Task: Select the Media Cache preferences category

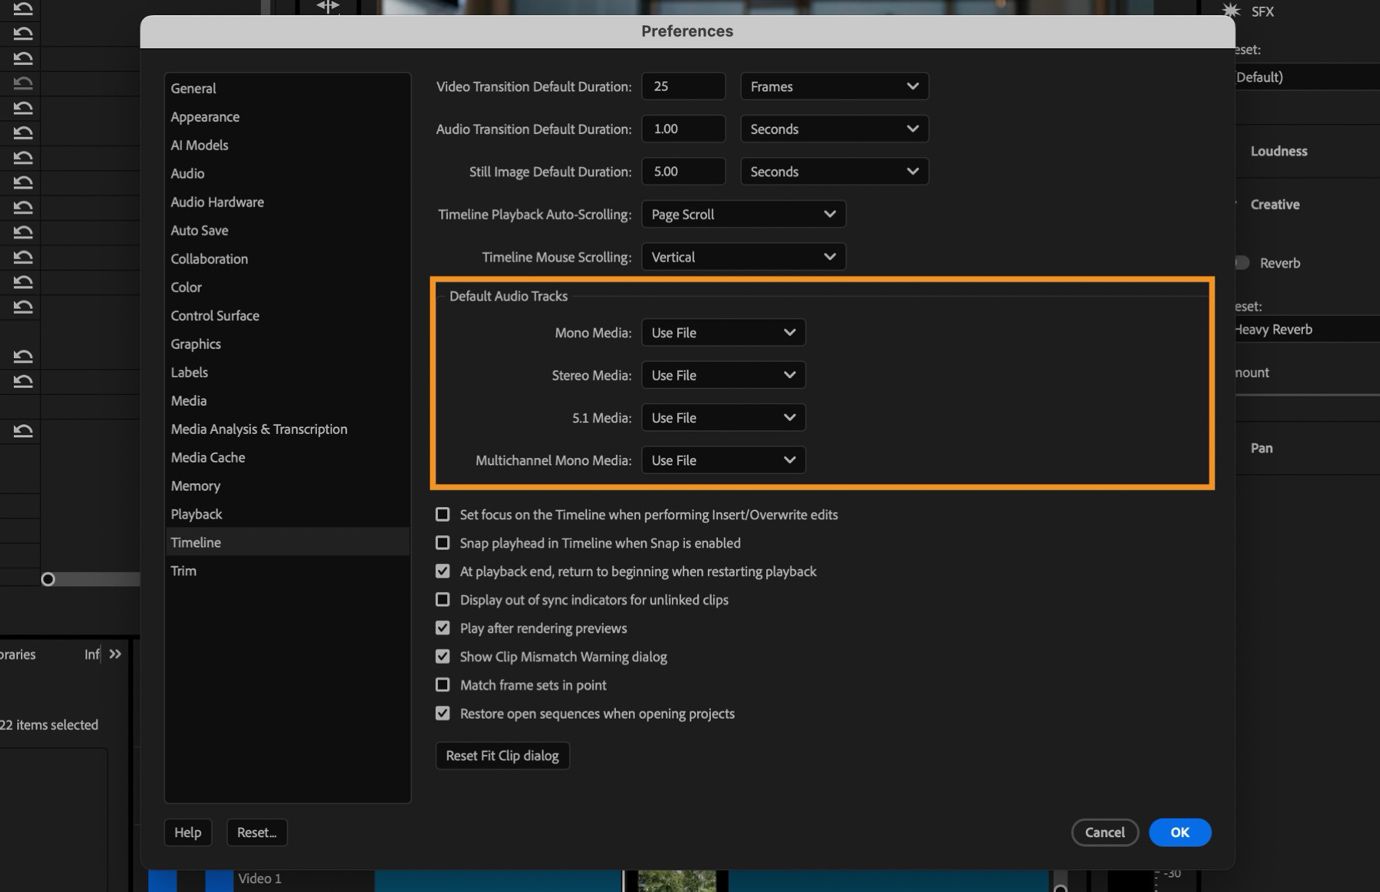Action: point(207,457)
